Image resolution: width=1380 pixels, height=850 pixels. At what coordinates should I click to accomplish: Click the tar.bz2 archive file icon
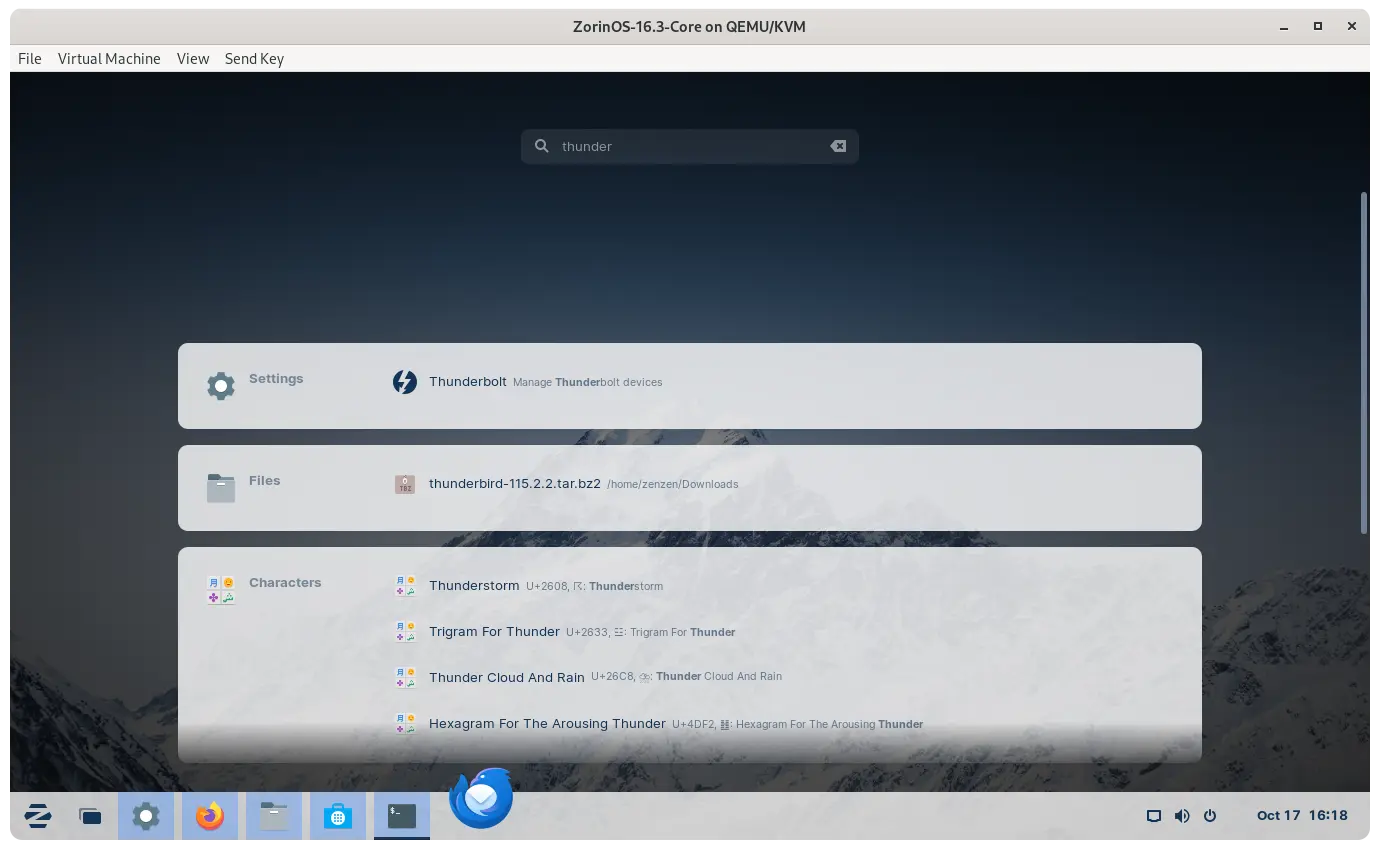pyautogui.click(x=405, y=484)
